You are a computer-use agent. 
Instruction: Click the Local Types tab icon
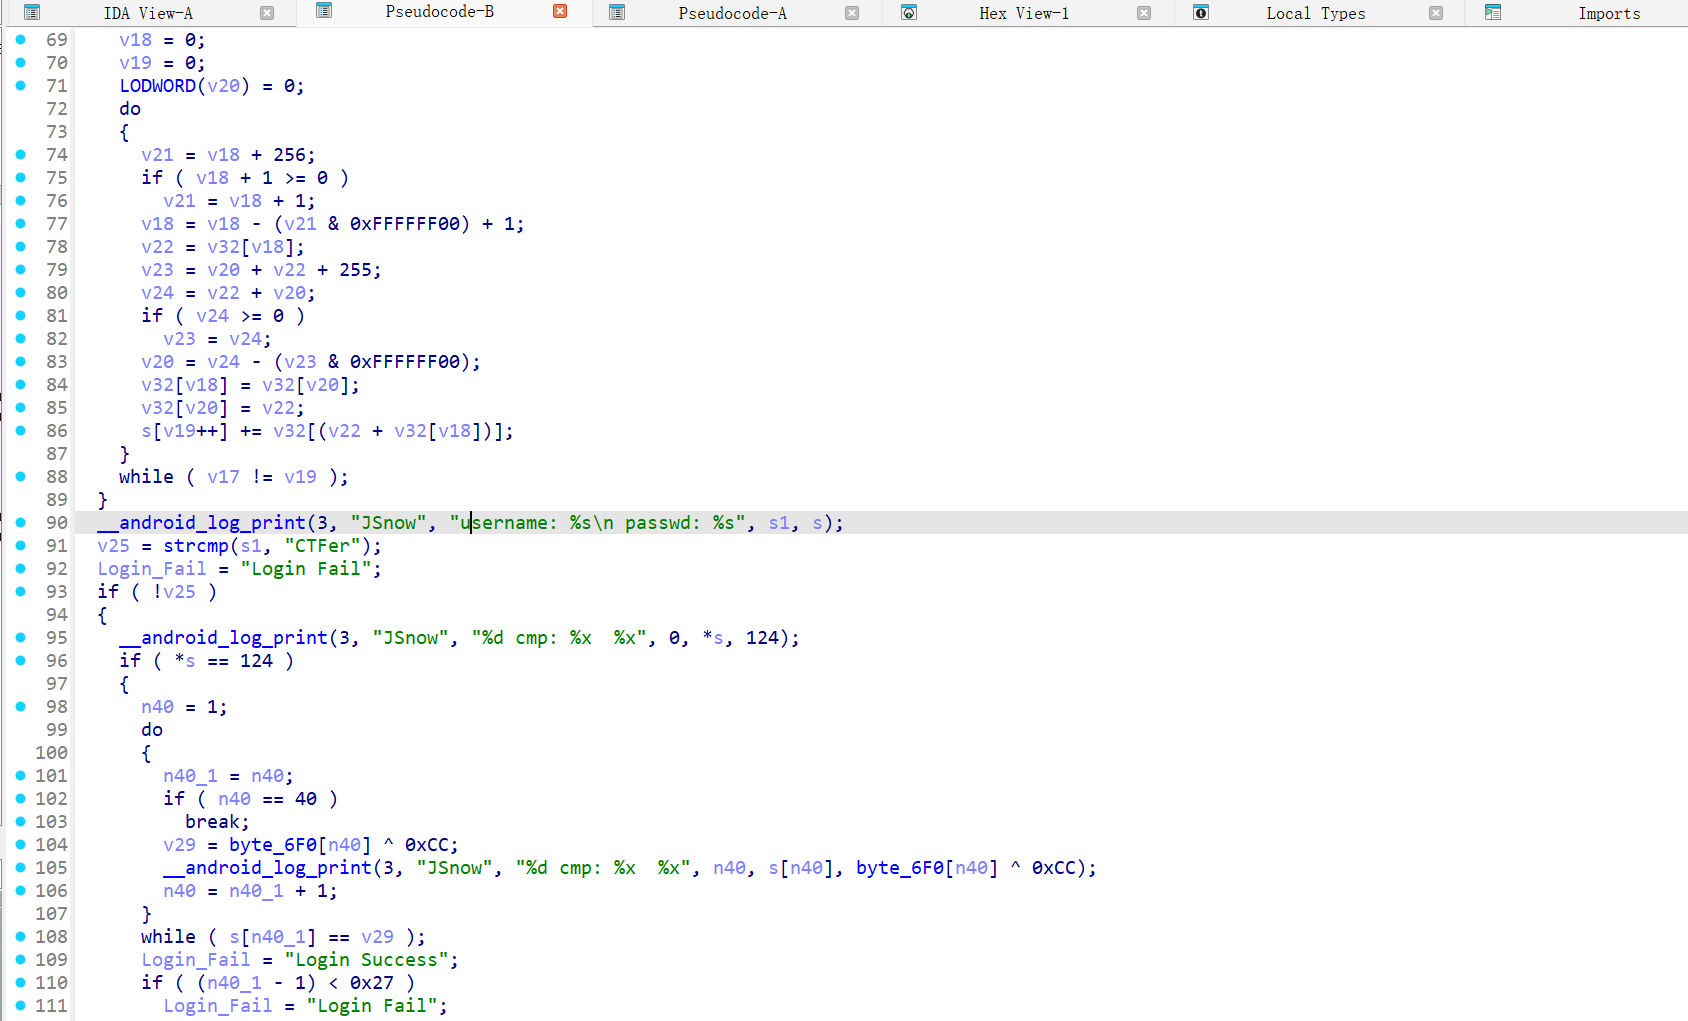[1201, 13]
